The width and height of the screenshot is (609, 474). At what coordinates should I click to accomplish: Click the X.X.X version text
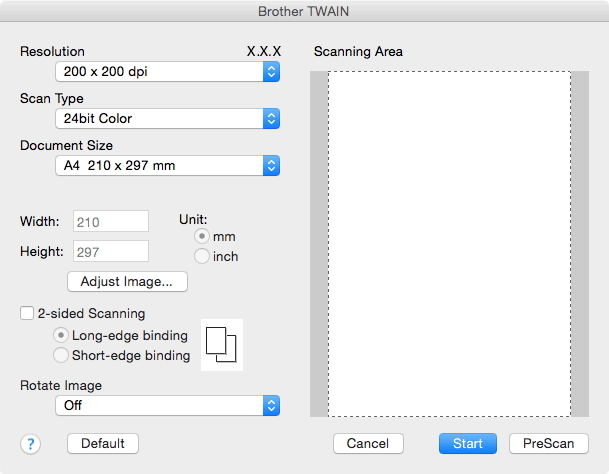click(264, 51)
